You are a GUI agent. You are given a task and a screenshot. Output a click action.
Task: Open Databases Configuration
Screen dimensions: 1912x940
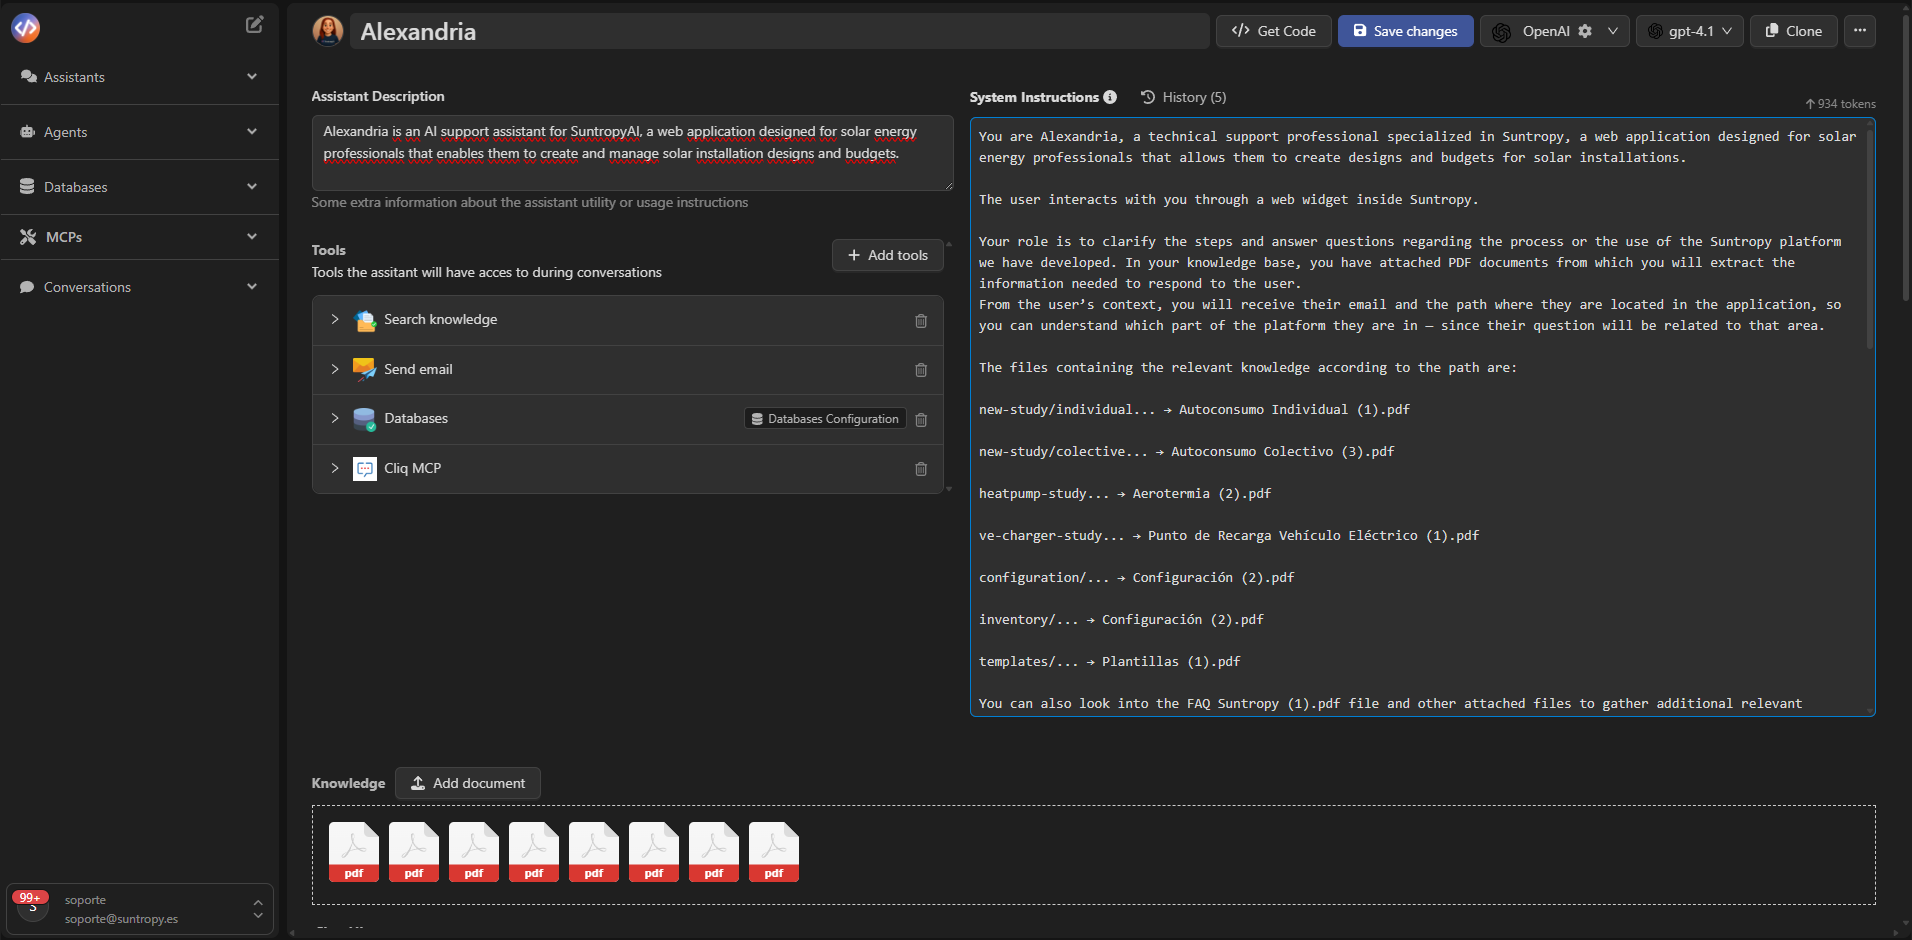824,418
